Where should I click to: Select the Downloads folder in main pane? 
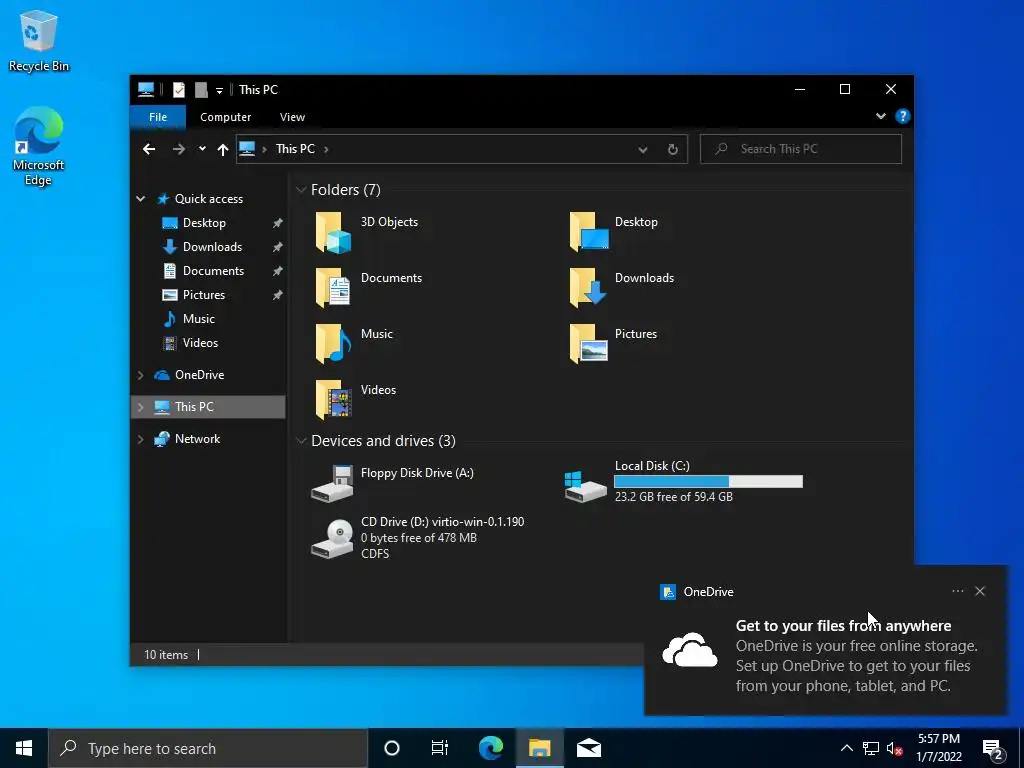[x=588, y=287]
